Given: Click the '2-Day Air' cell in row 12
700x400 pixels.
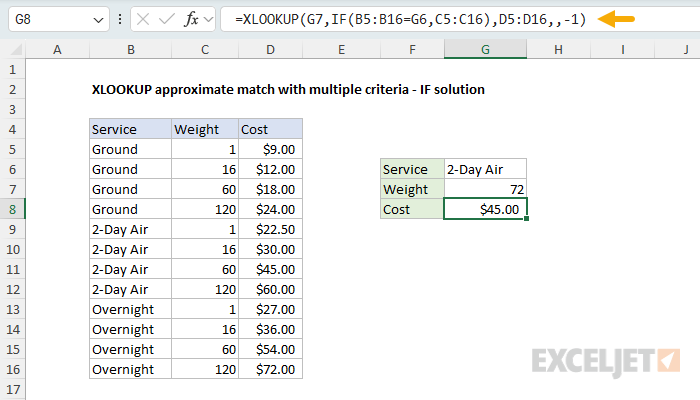Looking at the screenshot, I should click(x=130, y=289).
